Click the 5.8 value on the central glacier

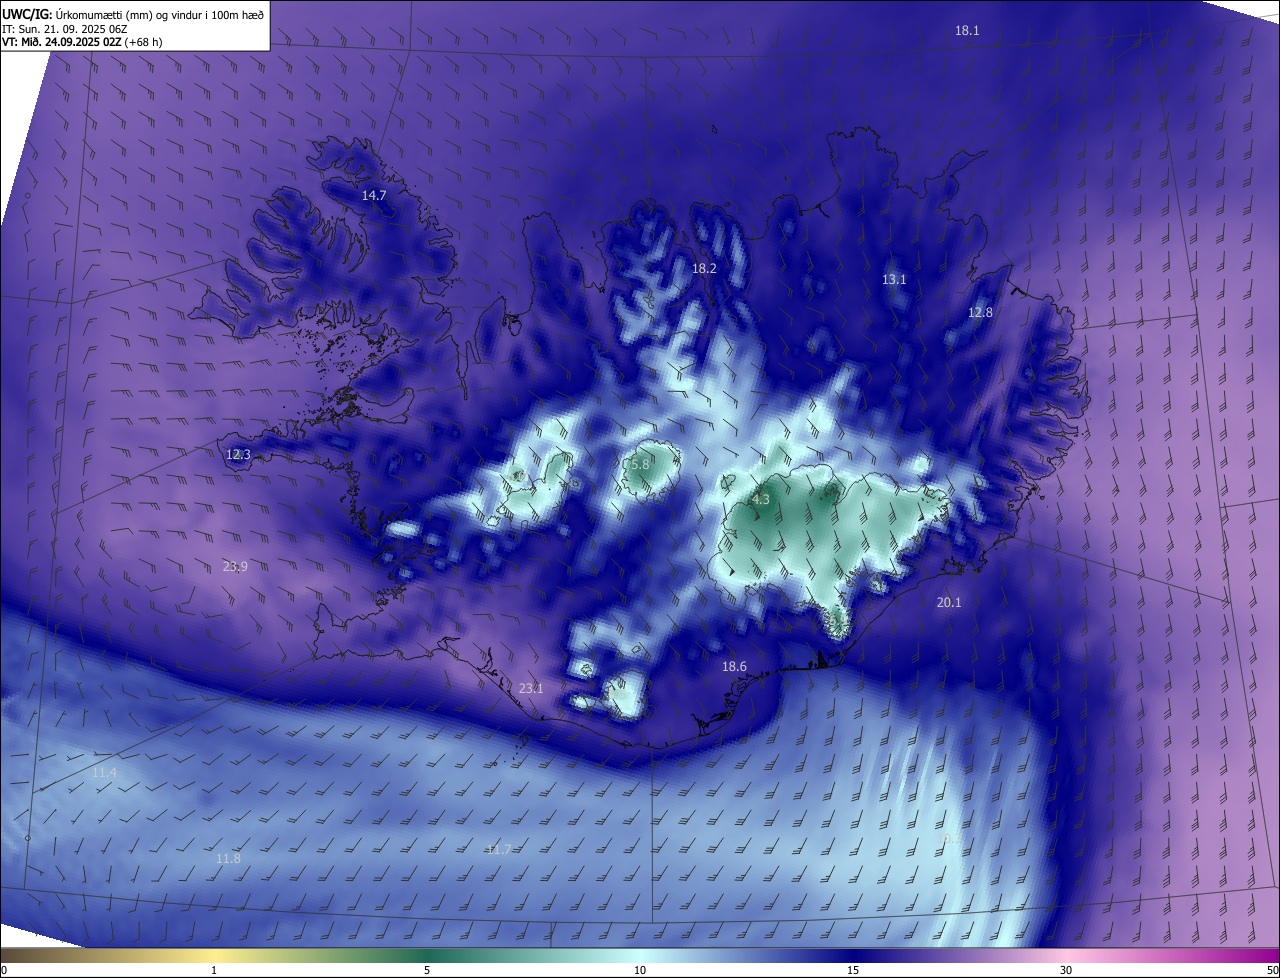pyautogui.click(x=640, y=465)
